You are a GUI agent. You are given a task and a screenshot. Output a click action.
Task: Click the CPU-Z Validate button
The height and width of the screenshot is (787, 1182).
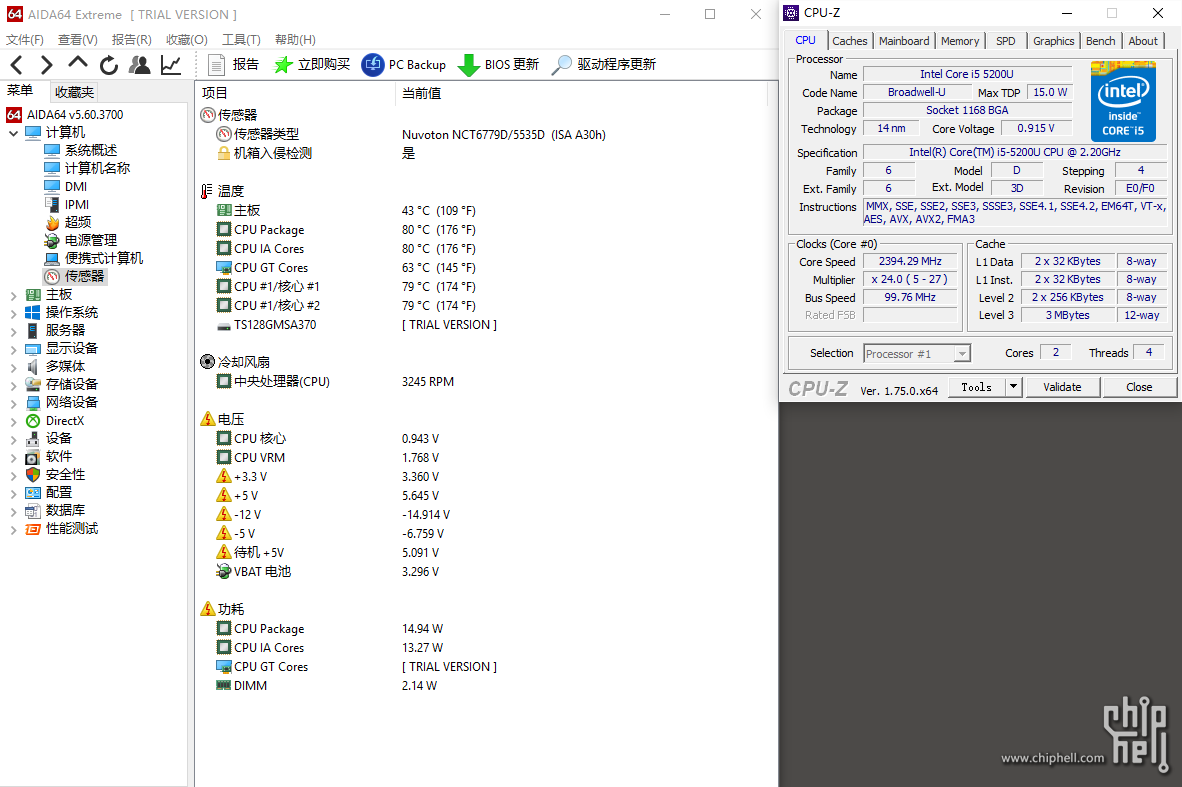(x=1062, y=387)
